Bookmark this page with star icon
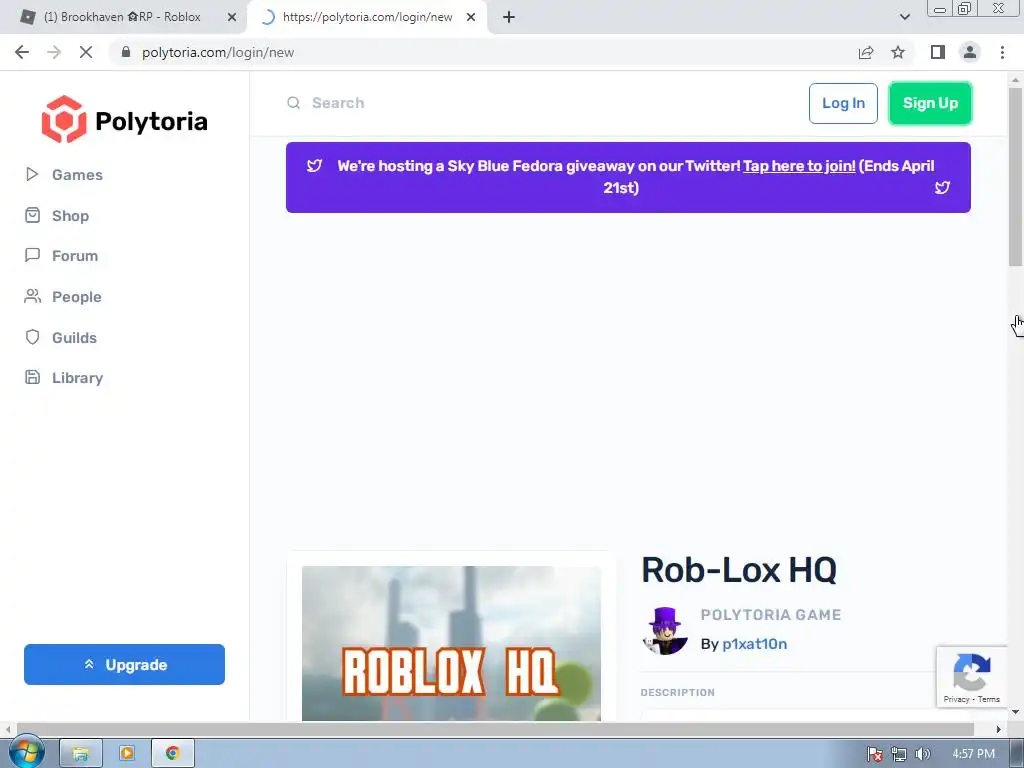This screenshot has height=768, width=1024. coord(898,52)
